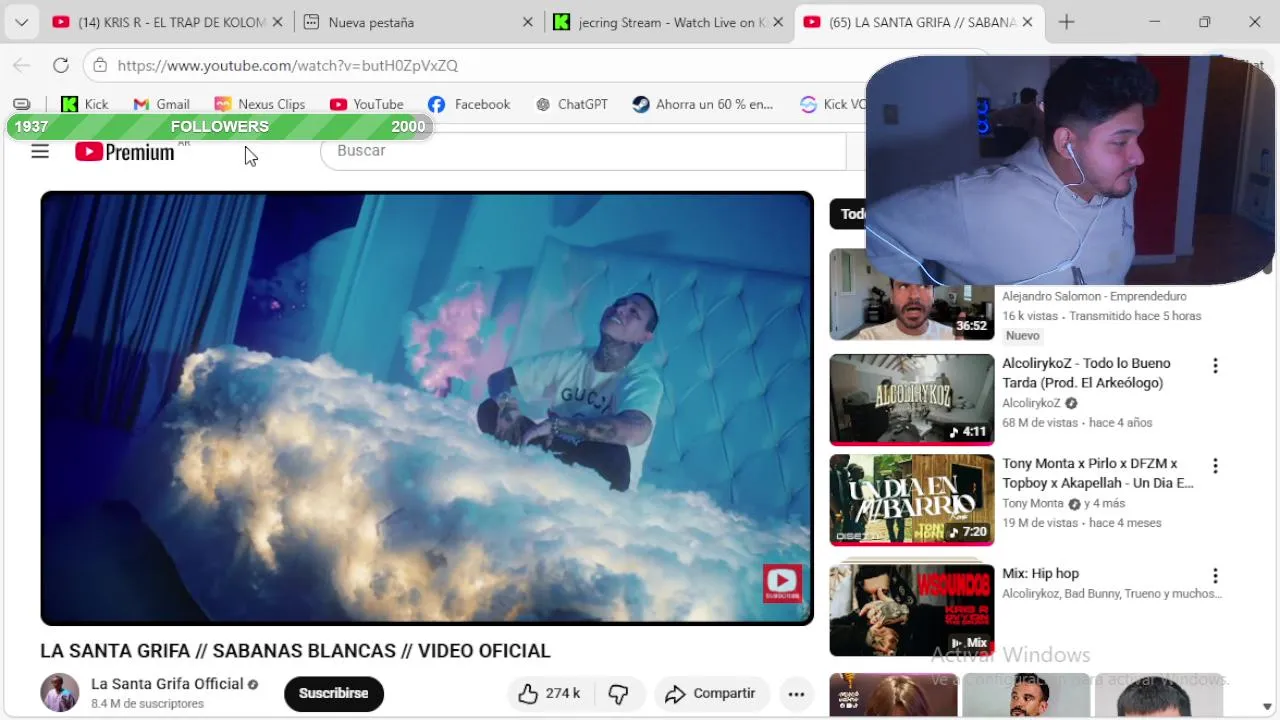Dislike the video with thumbs down
This screenshot has height=720, width=1280.
coord(619,693)
